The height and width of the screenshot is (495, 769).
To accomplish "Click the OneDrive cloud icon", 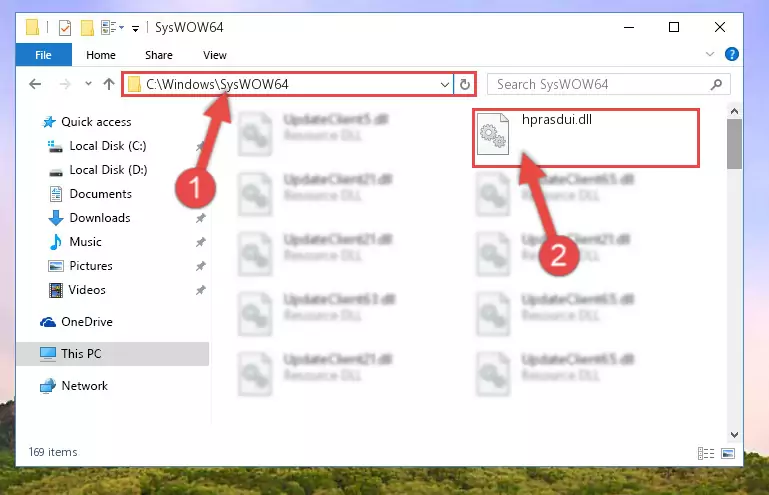I will point(48,322).
